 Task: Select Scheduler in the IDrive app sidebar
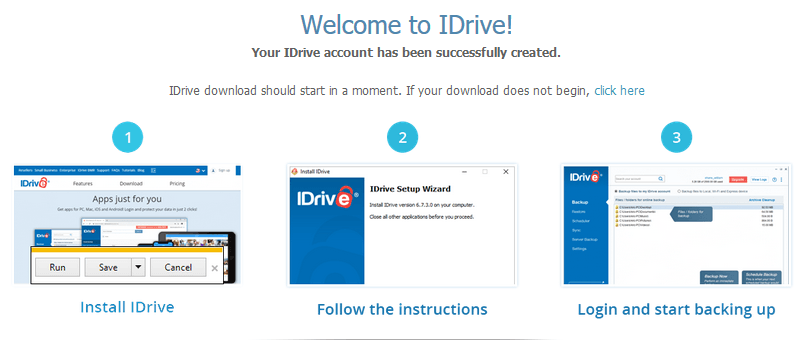[x=581, y=221]
